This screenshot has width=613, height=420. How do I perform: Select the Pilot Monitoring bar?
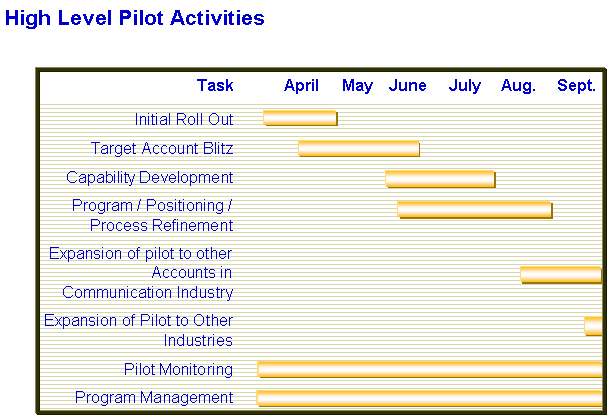pyautogui.click(x=430, y=370)
